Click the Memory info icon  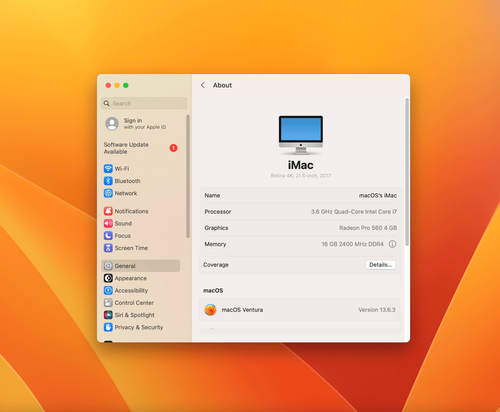pos(393,244)
